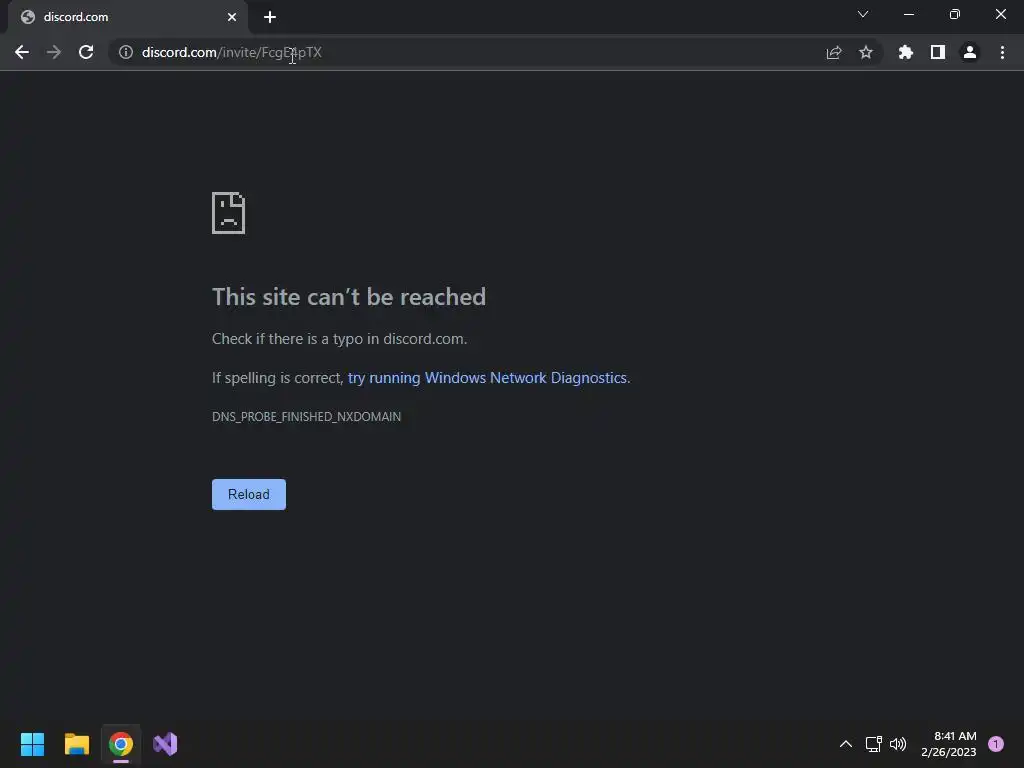Click the 'This site can't be reached' heading
1024x768 pixels.
click(x=349, y=297)
